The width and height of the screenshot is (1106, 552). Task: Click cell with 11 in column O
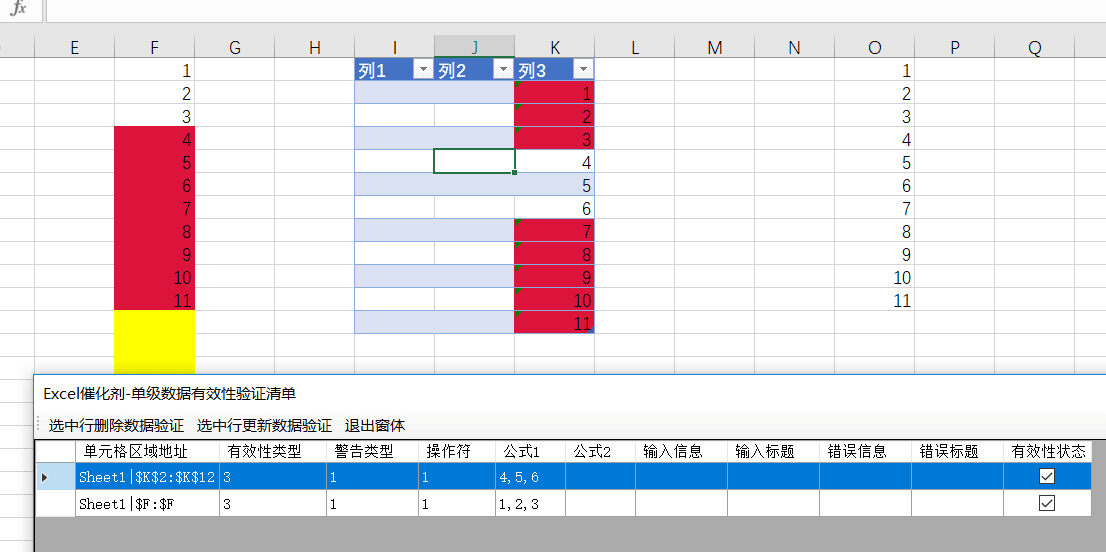click(875, 300)
